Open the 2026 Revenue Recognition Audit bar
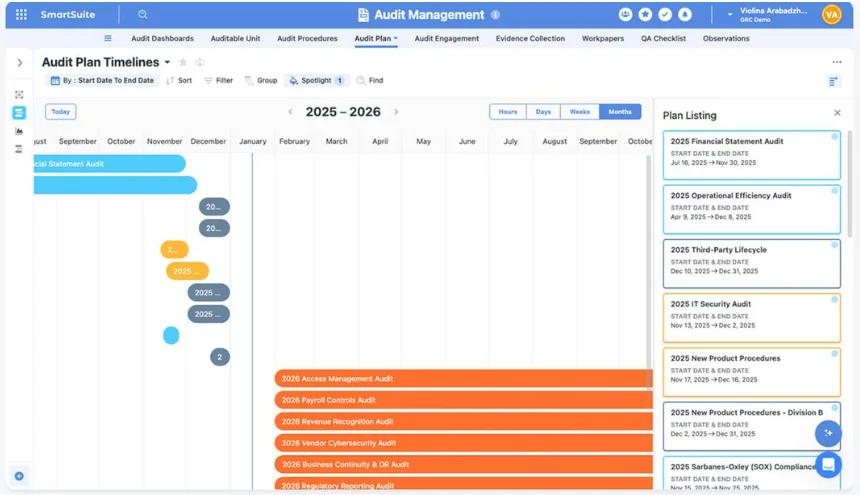Screen dimensions: 860x495 point(463,422)
